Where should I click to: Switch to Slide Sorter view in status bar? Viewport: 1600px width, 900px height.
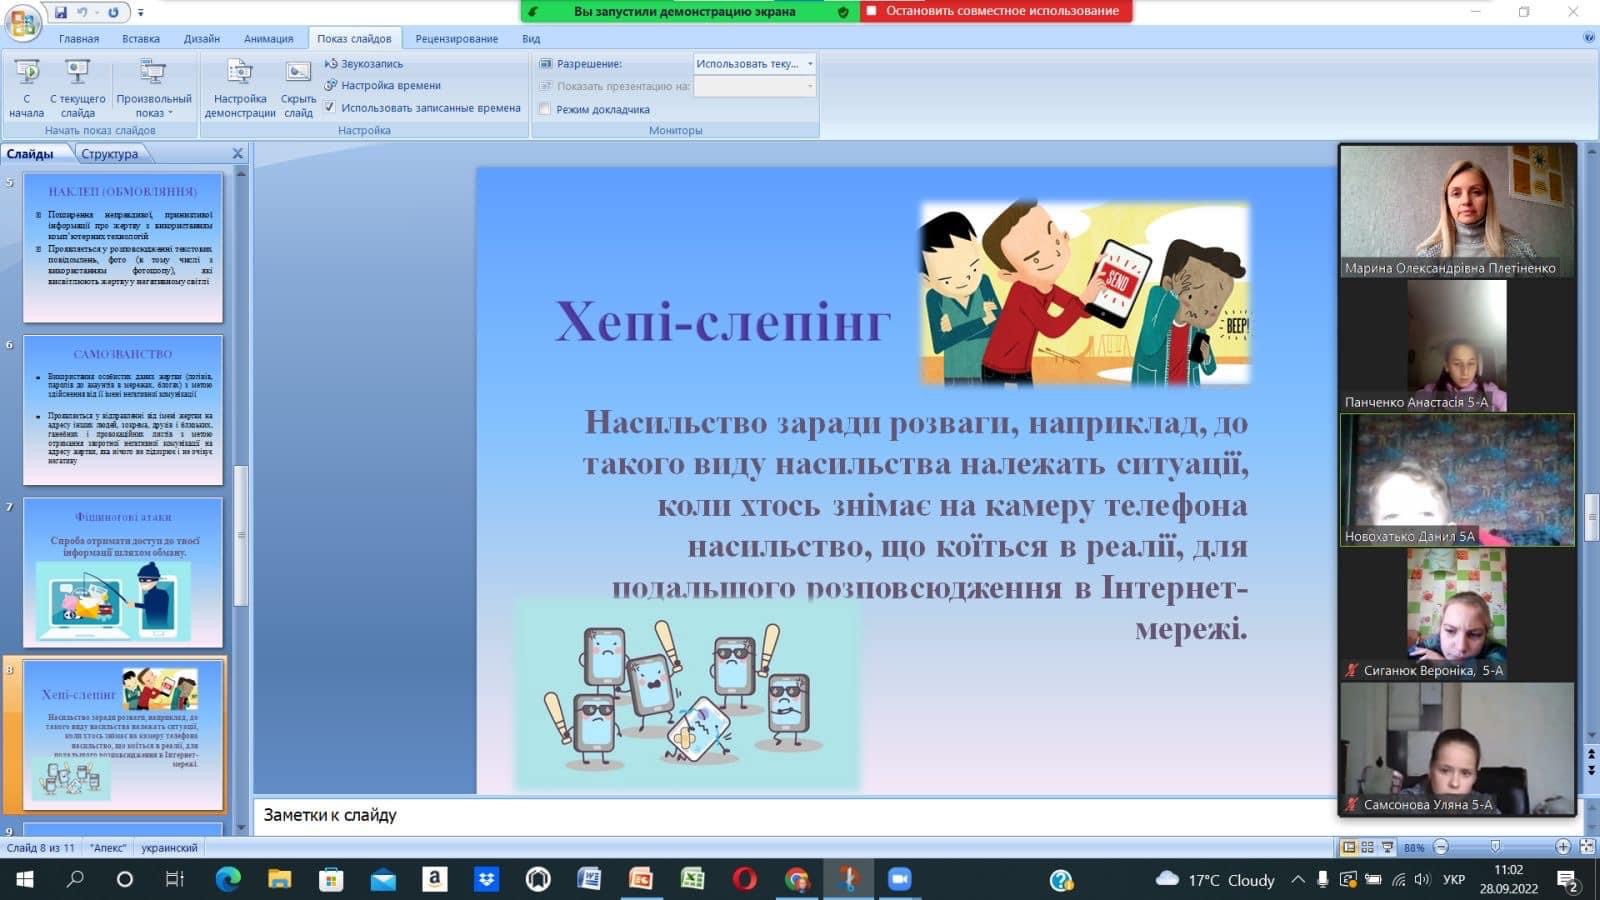coord(1367,847)
